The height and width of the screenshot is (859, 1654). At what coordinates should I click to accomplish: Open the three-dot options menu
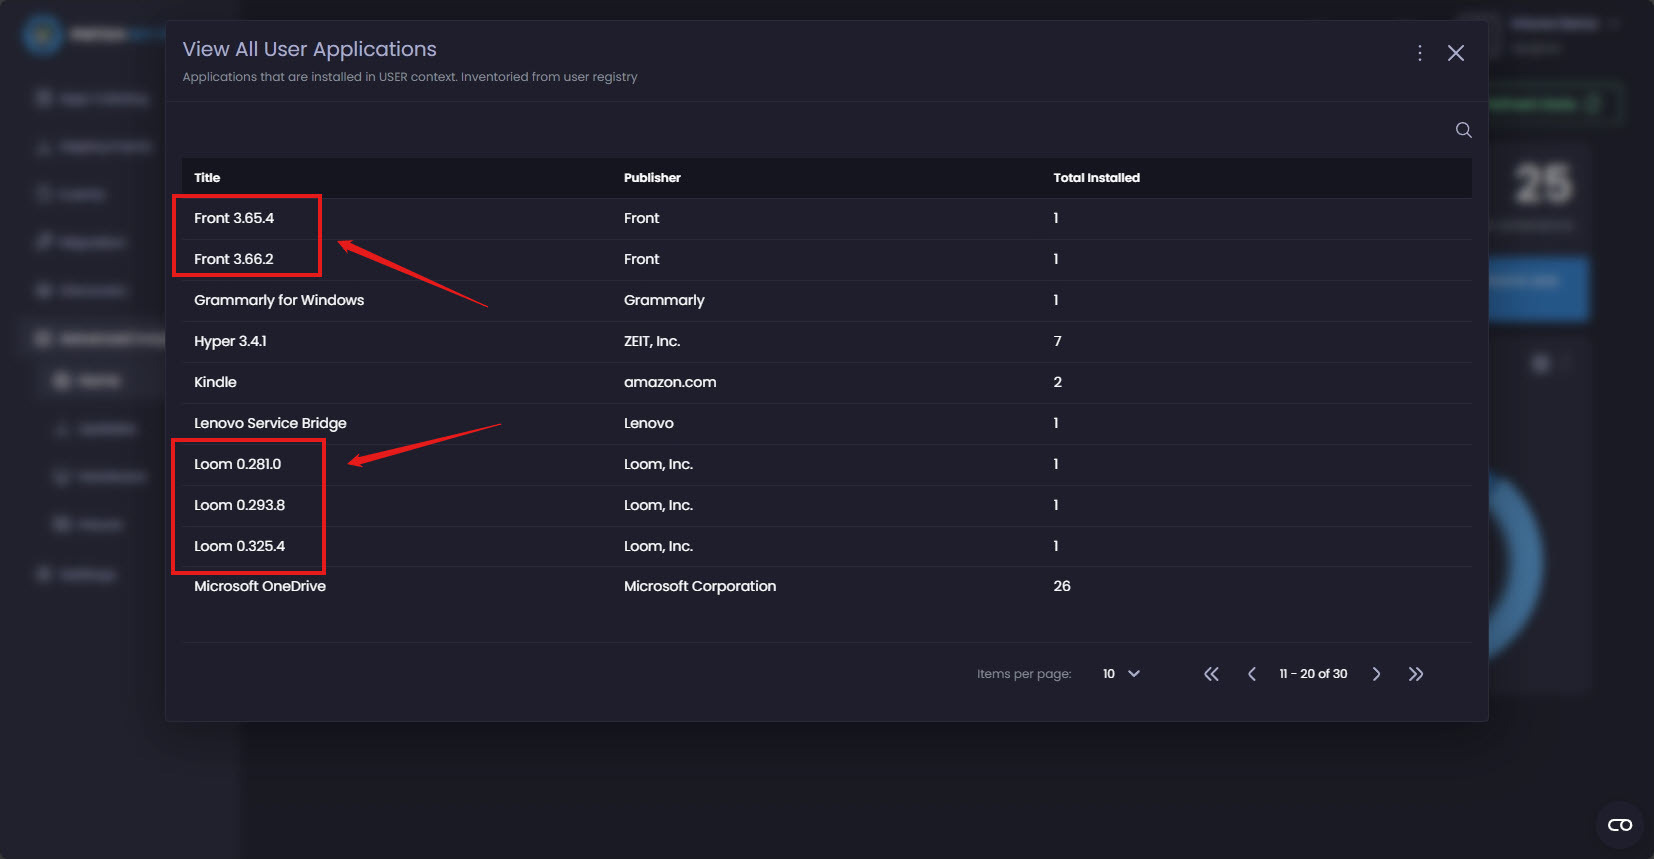1420,53
